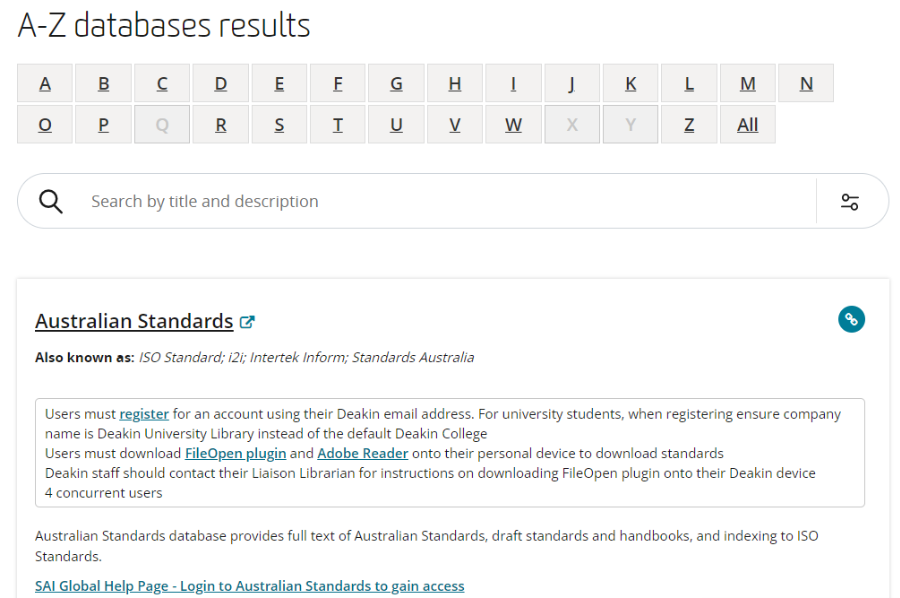The width and height of the screenshot is (900, 598).
Task: Open SAI Global Help Page link
Action: click(249, 586)
